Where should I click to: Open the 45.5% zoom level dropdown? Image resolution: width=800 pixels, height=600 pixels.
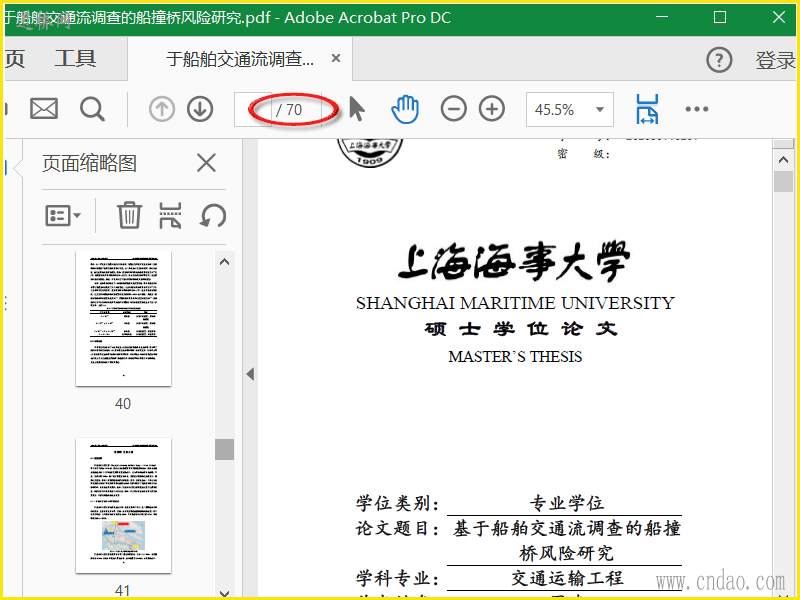569,109
